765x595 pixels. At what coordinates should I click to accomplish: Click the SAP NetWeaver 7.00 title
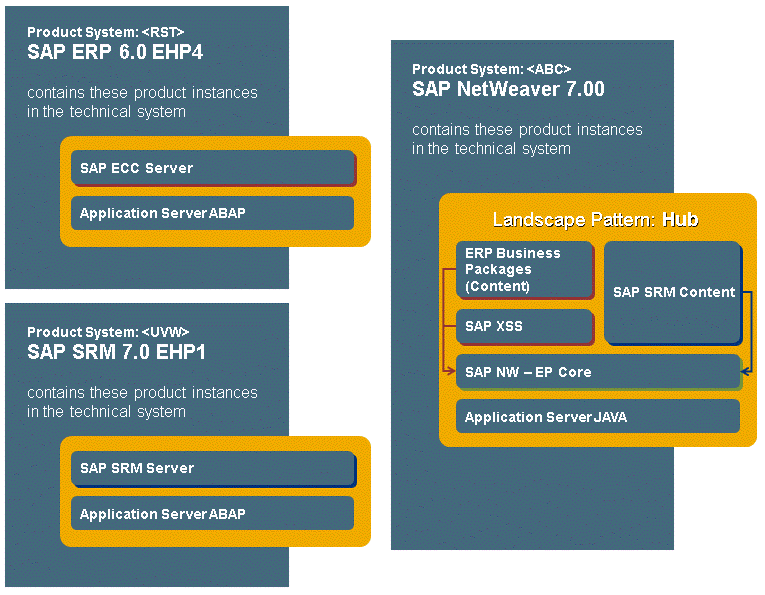(508, 90)
